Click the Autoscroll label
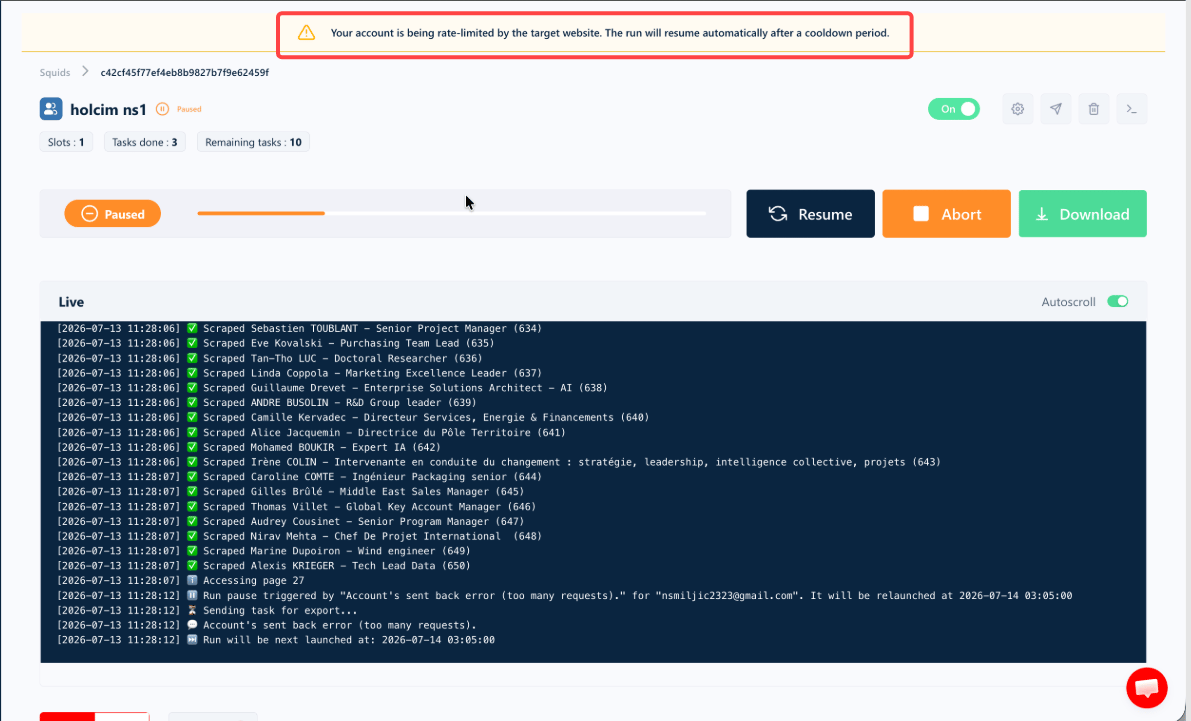Screen dimensions: 1191x721 1068,302
